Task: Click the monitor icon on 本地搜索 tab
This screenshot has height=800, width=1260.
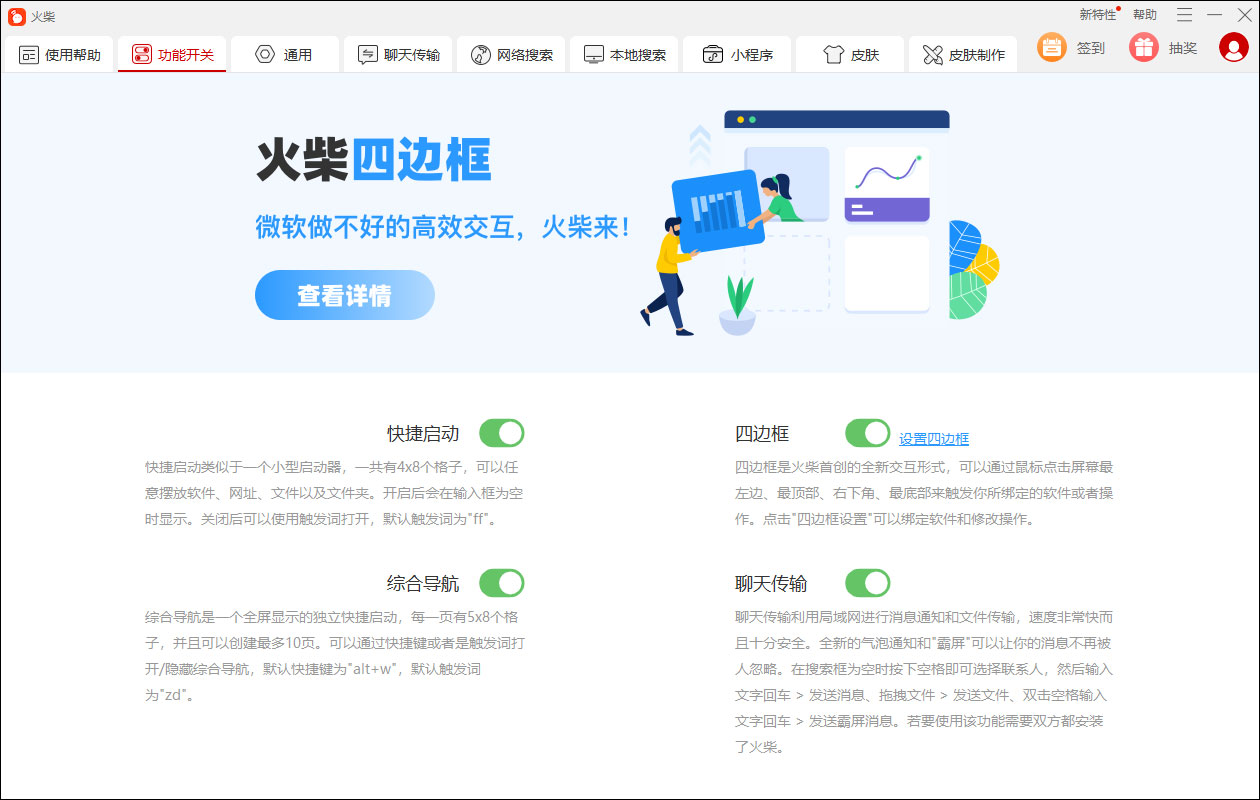Action: [x=593, y=54]
